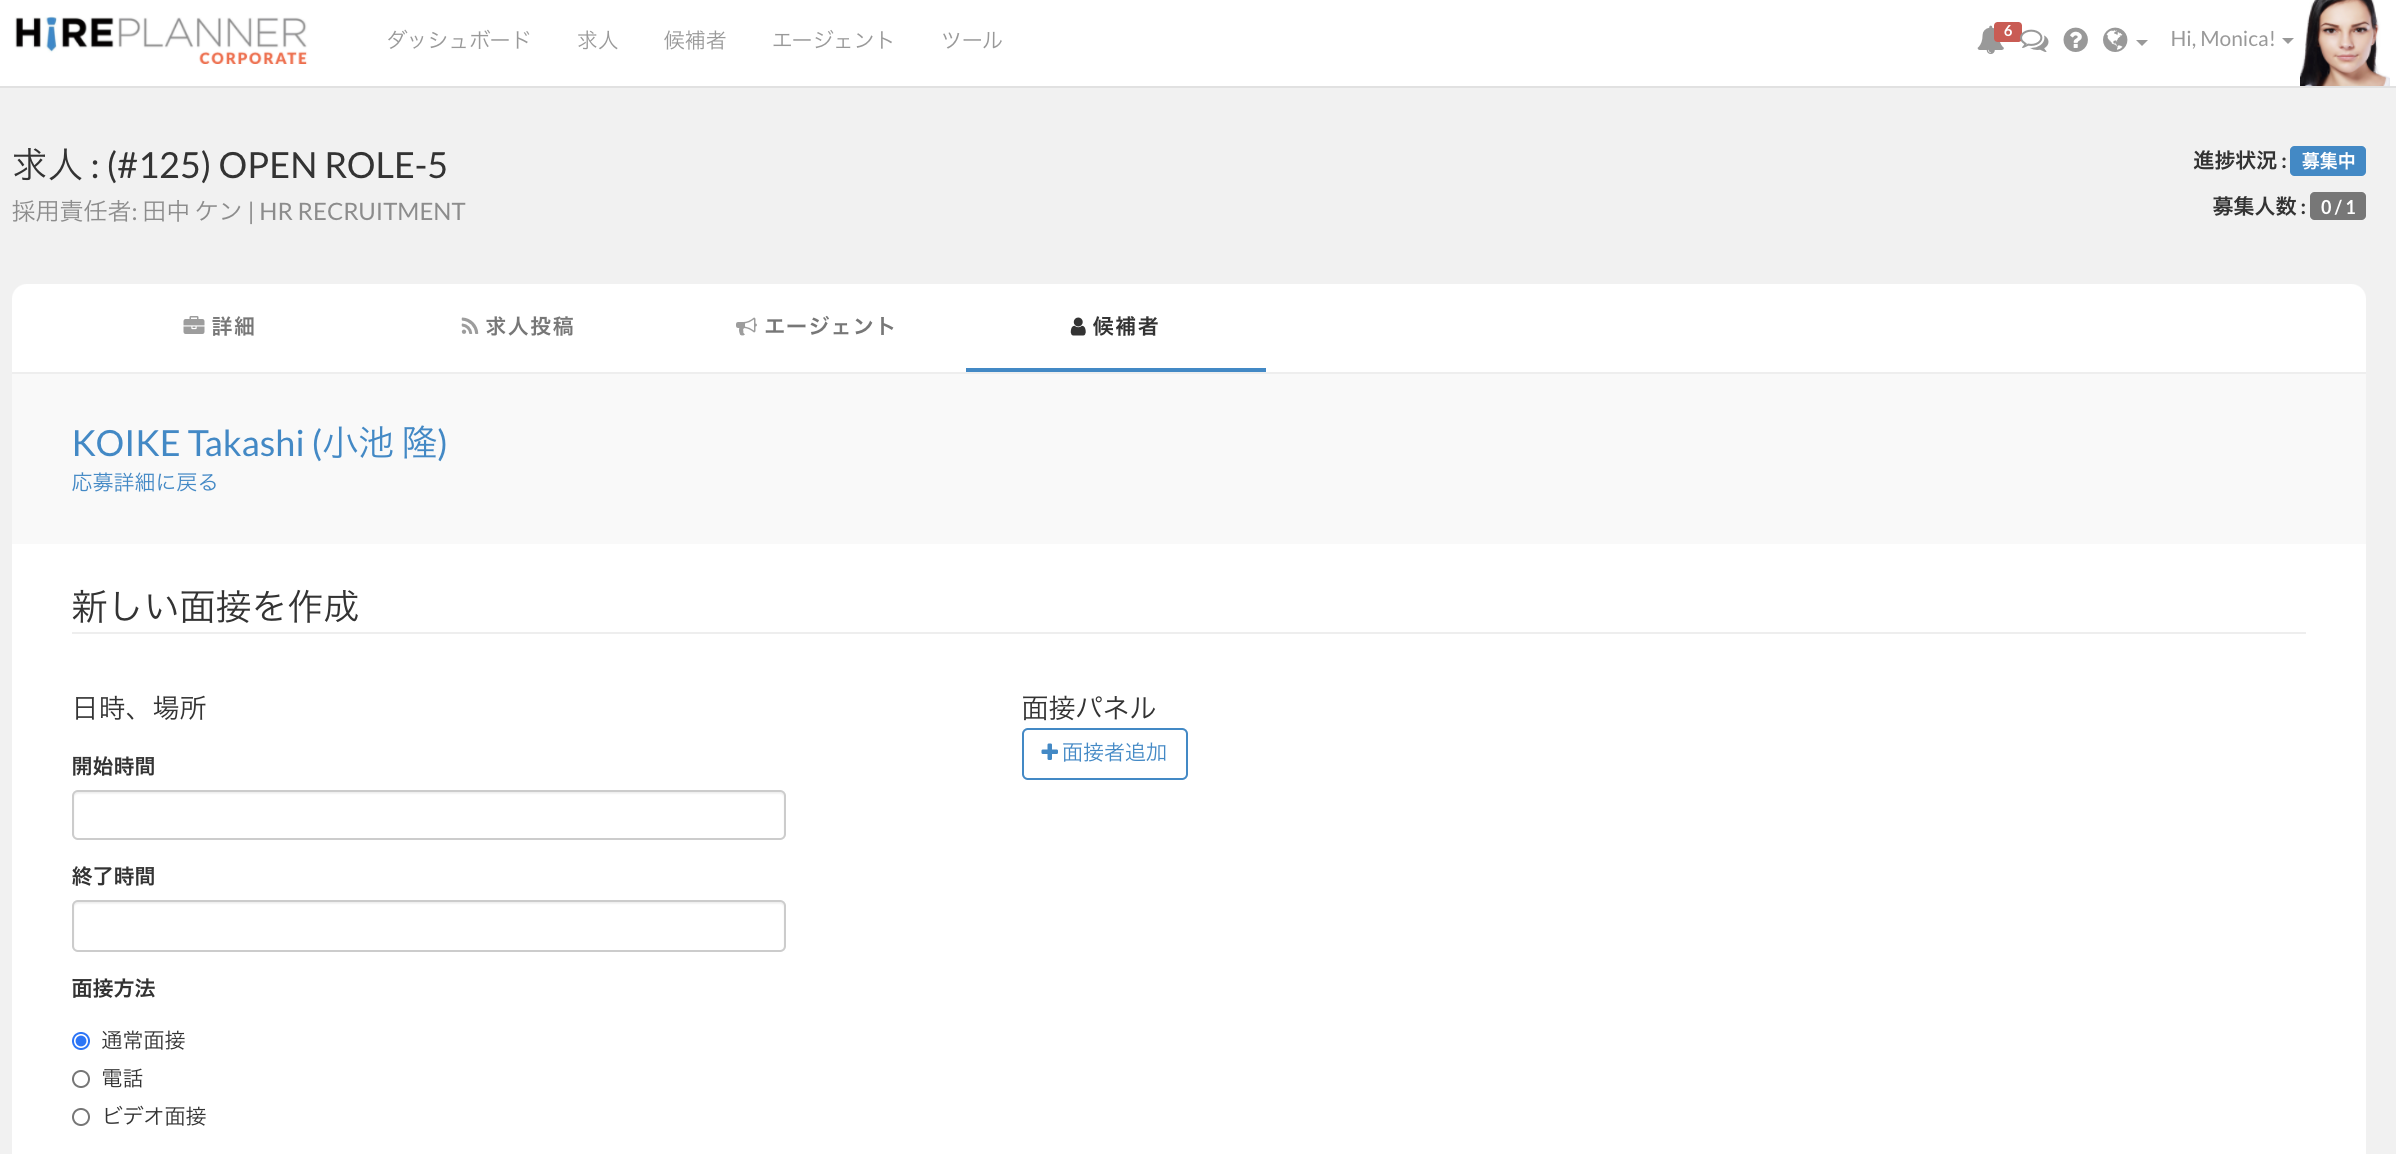2396x1154 pixels.
Task: Open the 求人投稿 tab
Action: click(517, 327)
